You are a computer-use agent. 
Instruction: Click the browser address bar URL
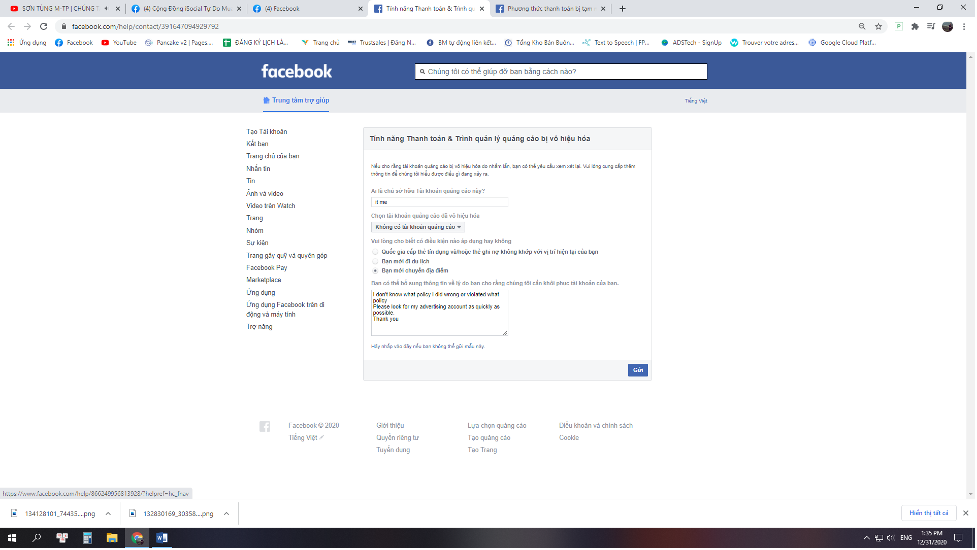[x=145, y=26]
